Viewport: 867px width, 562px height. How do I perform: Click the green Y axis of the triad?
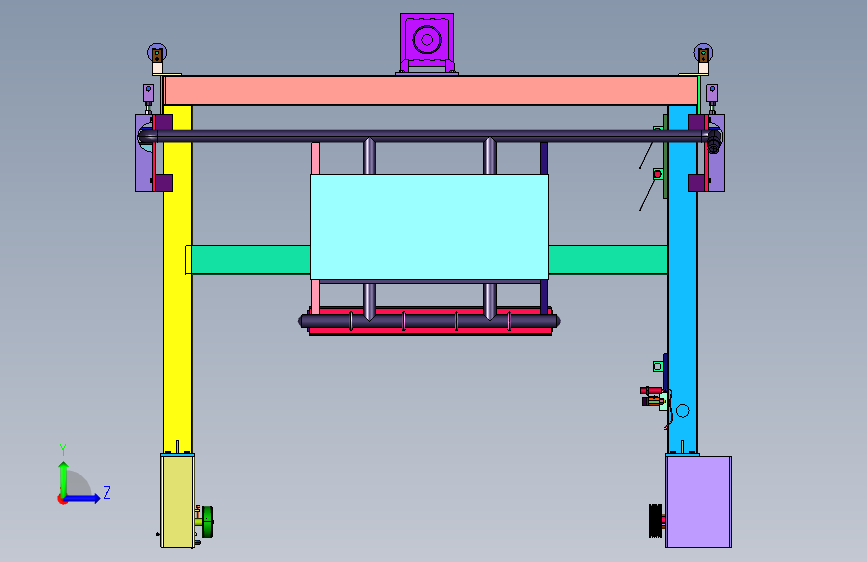64,479
